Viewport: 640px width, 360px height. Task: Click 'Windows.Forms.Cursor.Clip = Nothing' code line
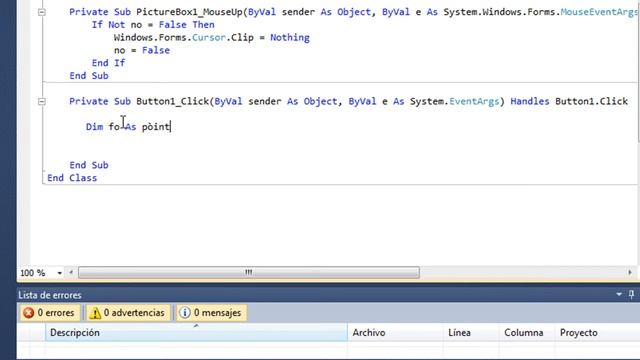[211, 38]
